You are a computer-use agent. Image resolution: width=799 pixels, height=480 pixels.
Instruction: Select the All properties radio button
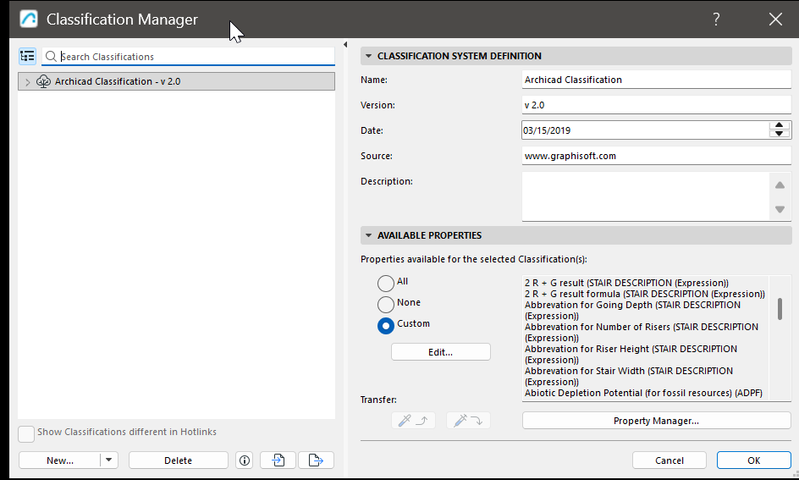click(386, 283)
